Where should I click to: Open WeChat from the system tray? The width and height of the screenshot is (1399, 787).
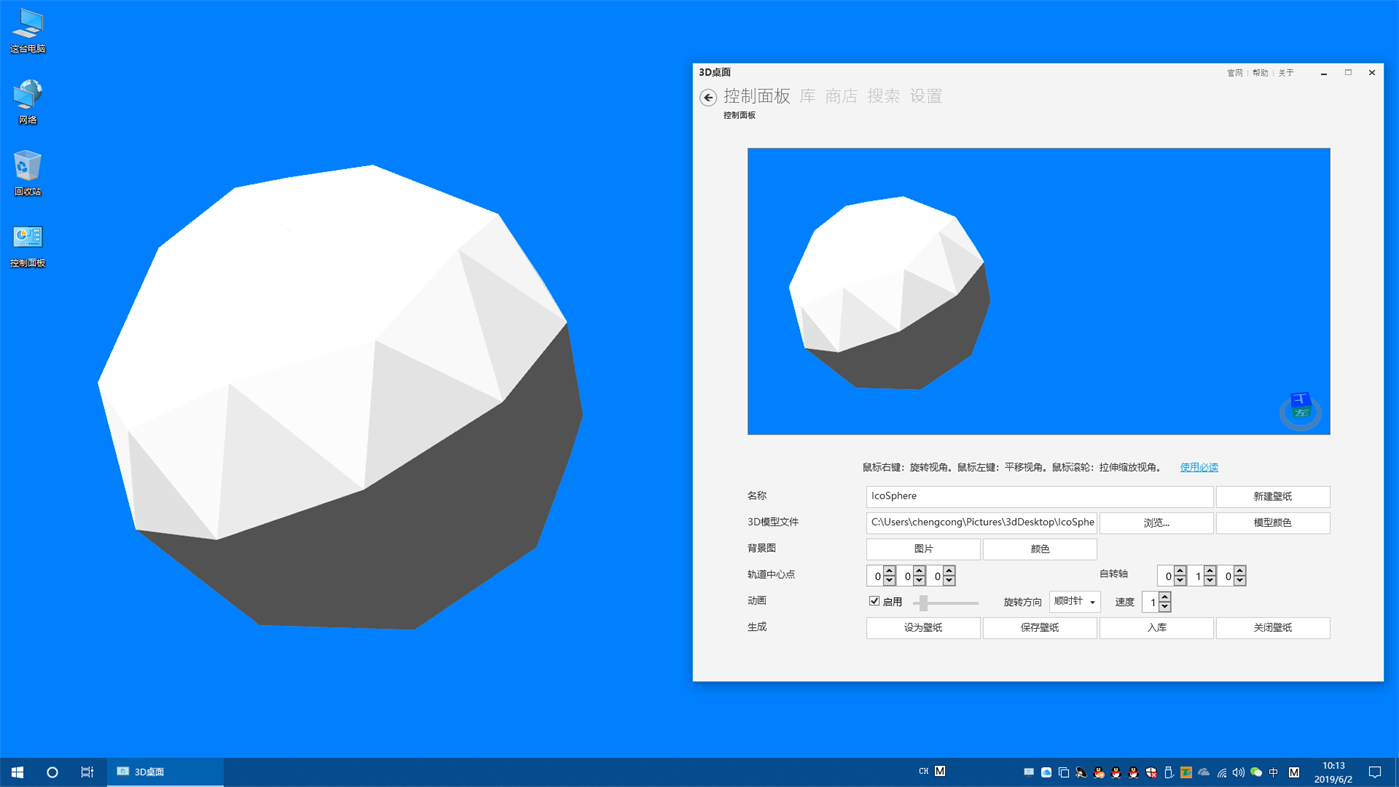(1256, 771)
